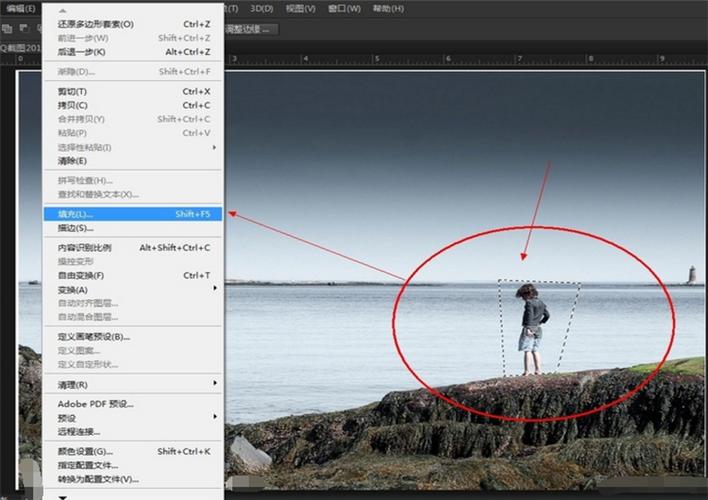
Task: Select the add-to-selection mode icon
Action: pyautogui.click(x=7, y=29)
